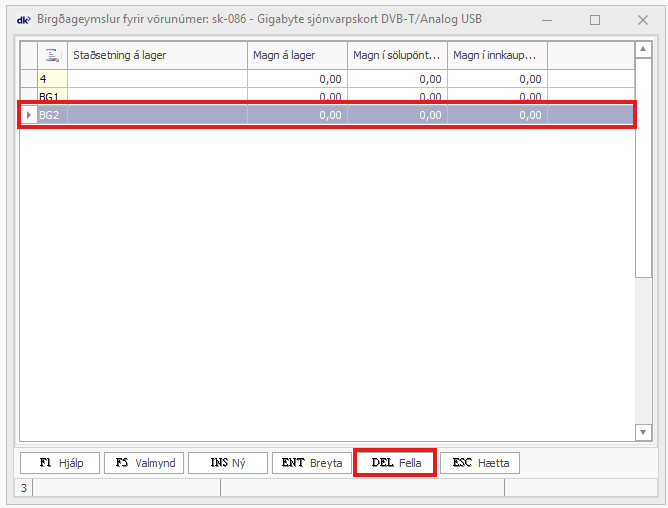Close the Birgðageymslur window
Image resolution: width=668 pixels, height=508 pixels.
pos(641,20)
